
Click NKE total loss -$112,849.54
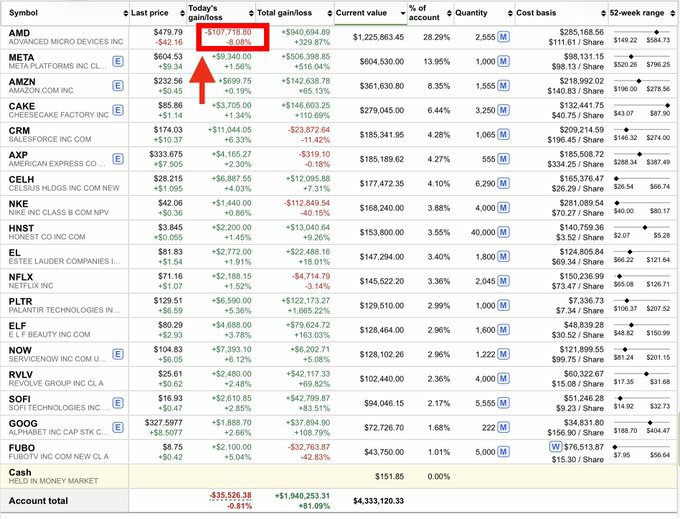coord(307,203)
